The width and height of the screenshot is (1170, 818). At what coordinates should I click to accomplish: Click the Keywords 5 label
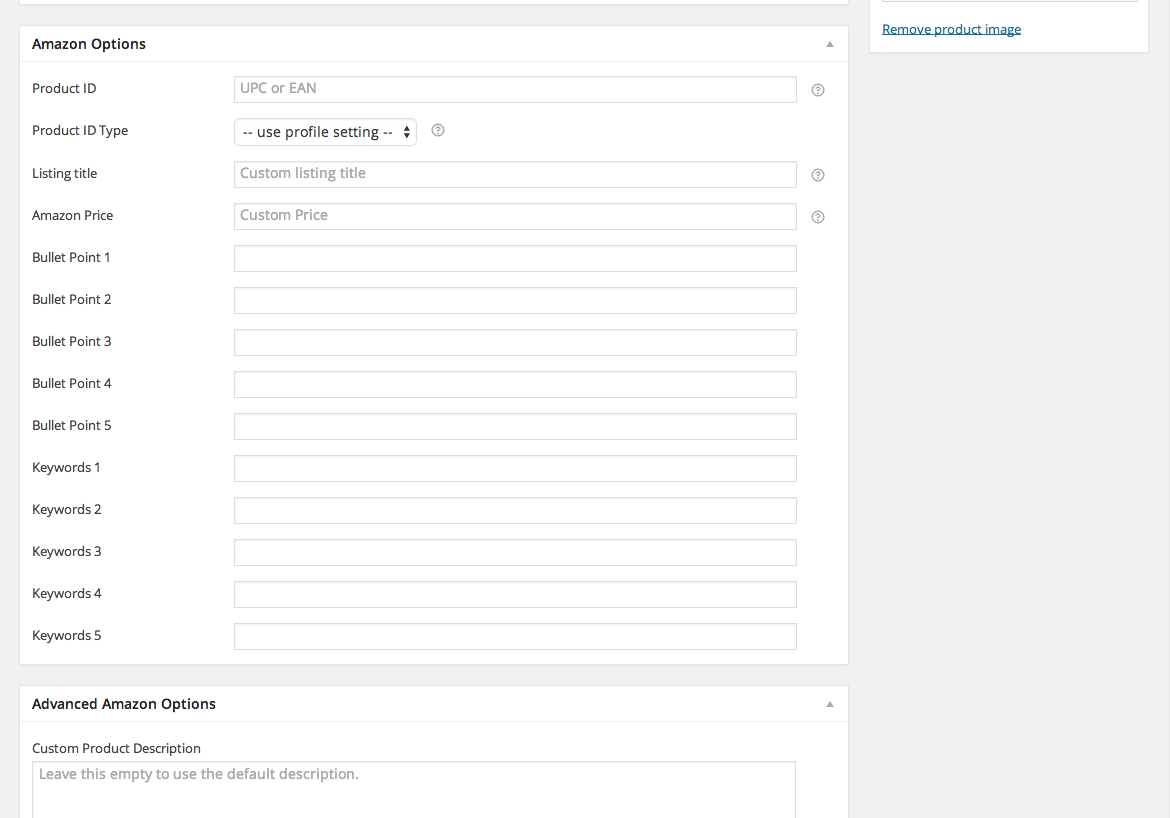[66, 636]
